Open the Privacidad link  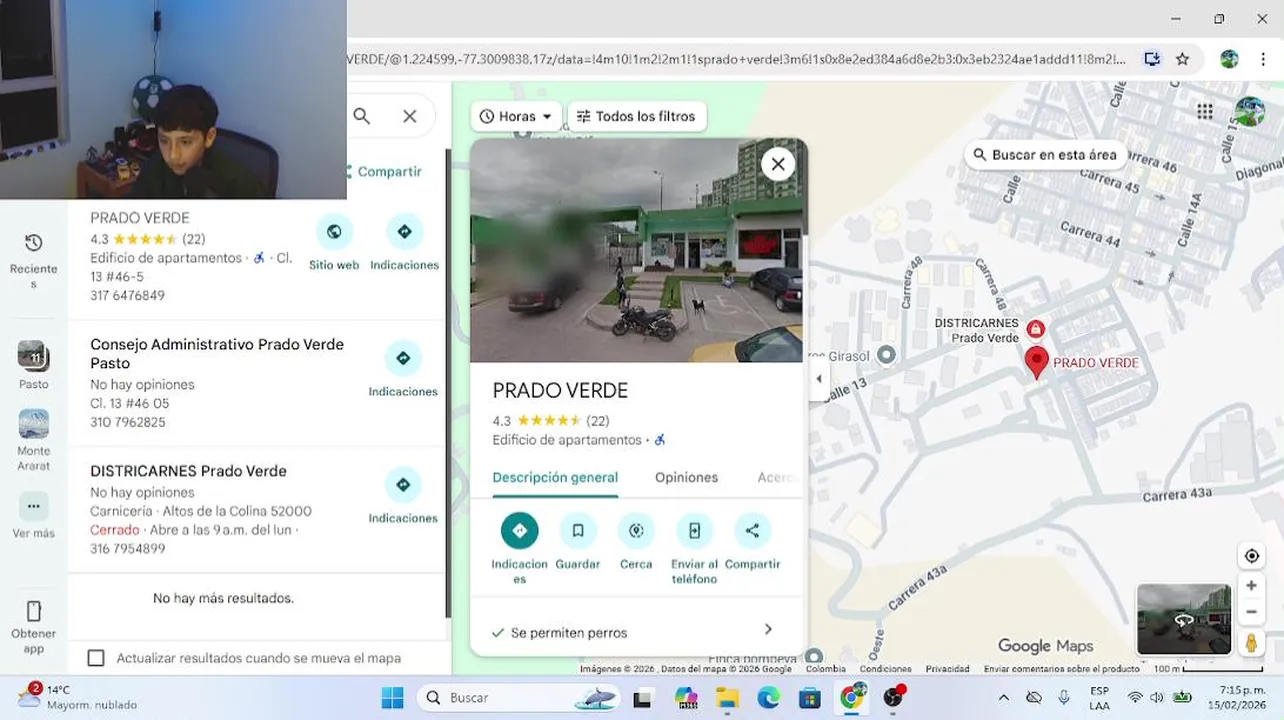point(947,669)
